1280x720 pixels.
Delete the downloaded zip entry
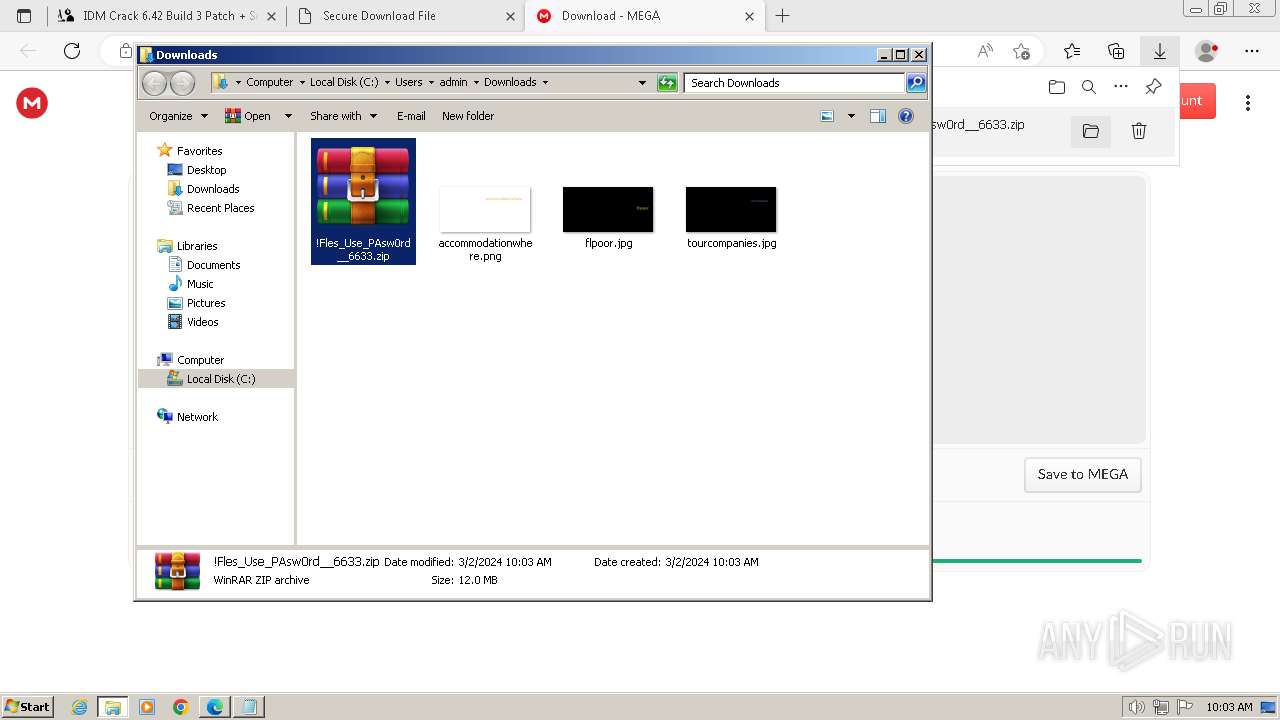click(x=1138, y=131)
